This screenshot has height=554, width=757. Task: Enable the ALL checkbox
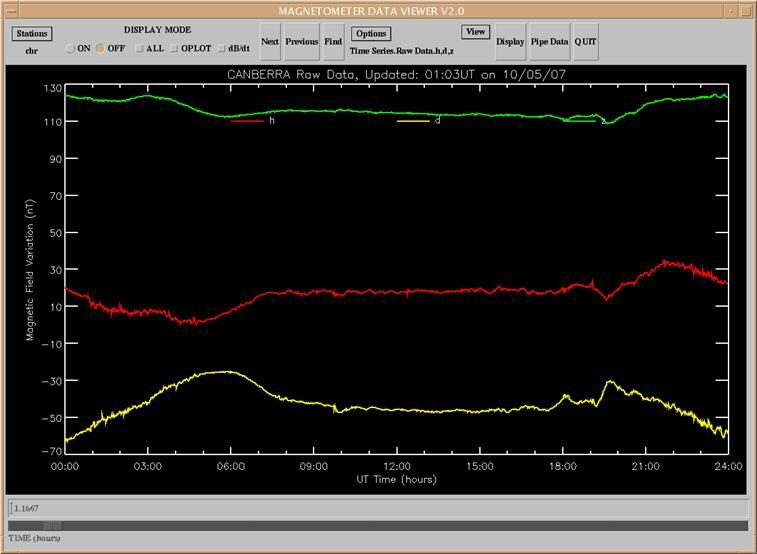click(x=137, y=48)
